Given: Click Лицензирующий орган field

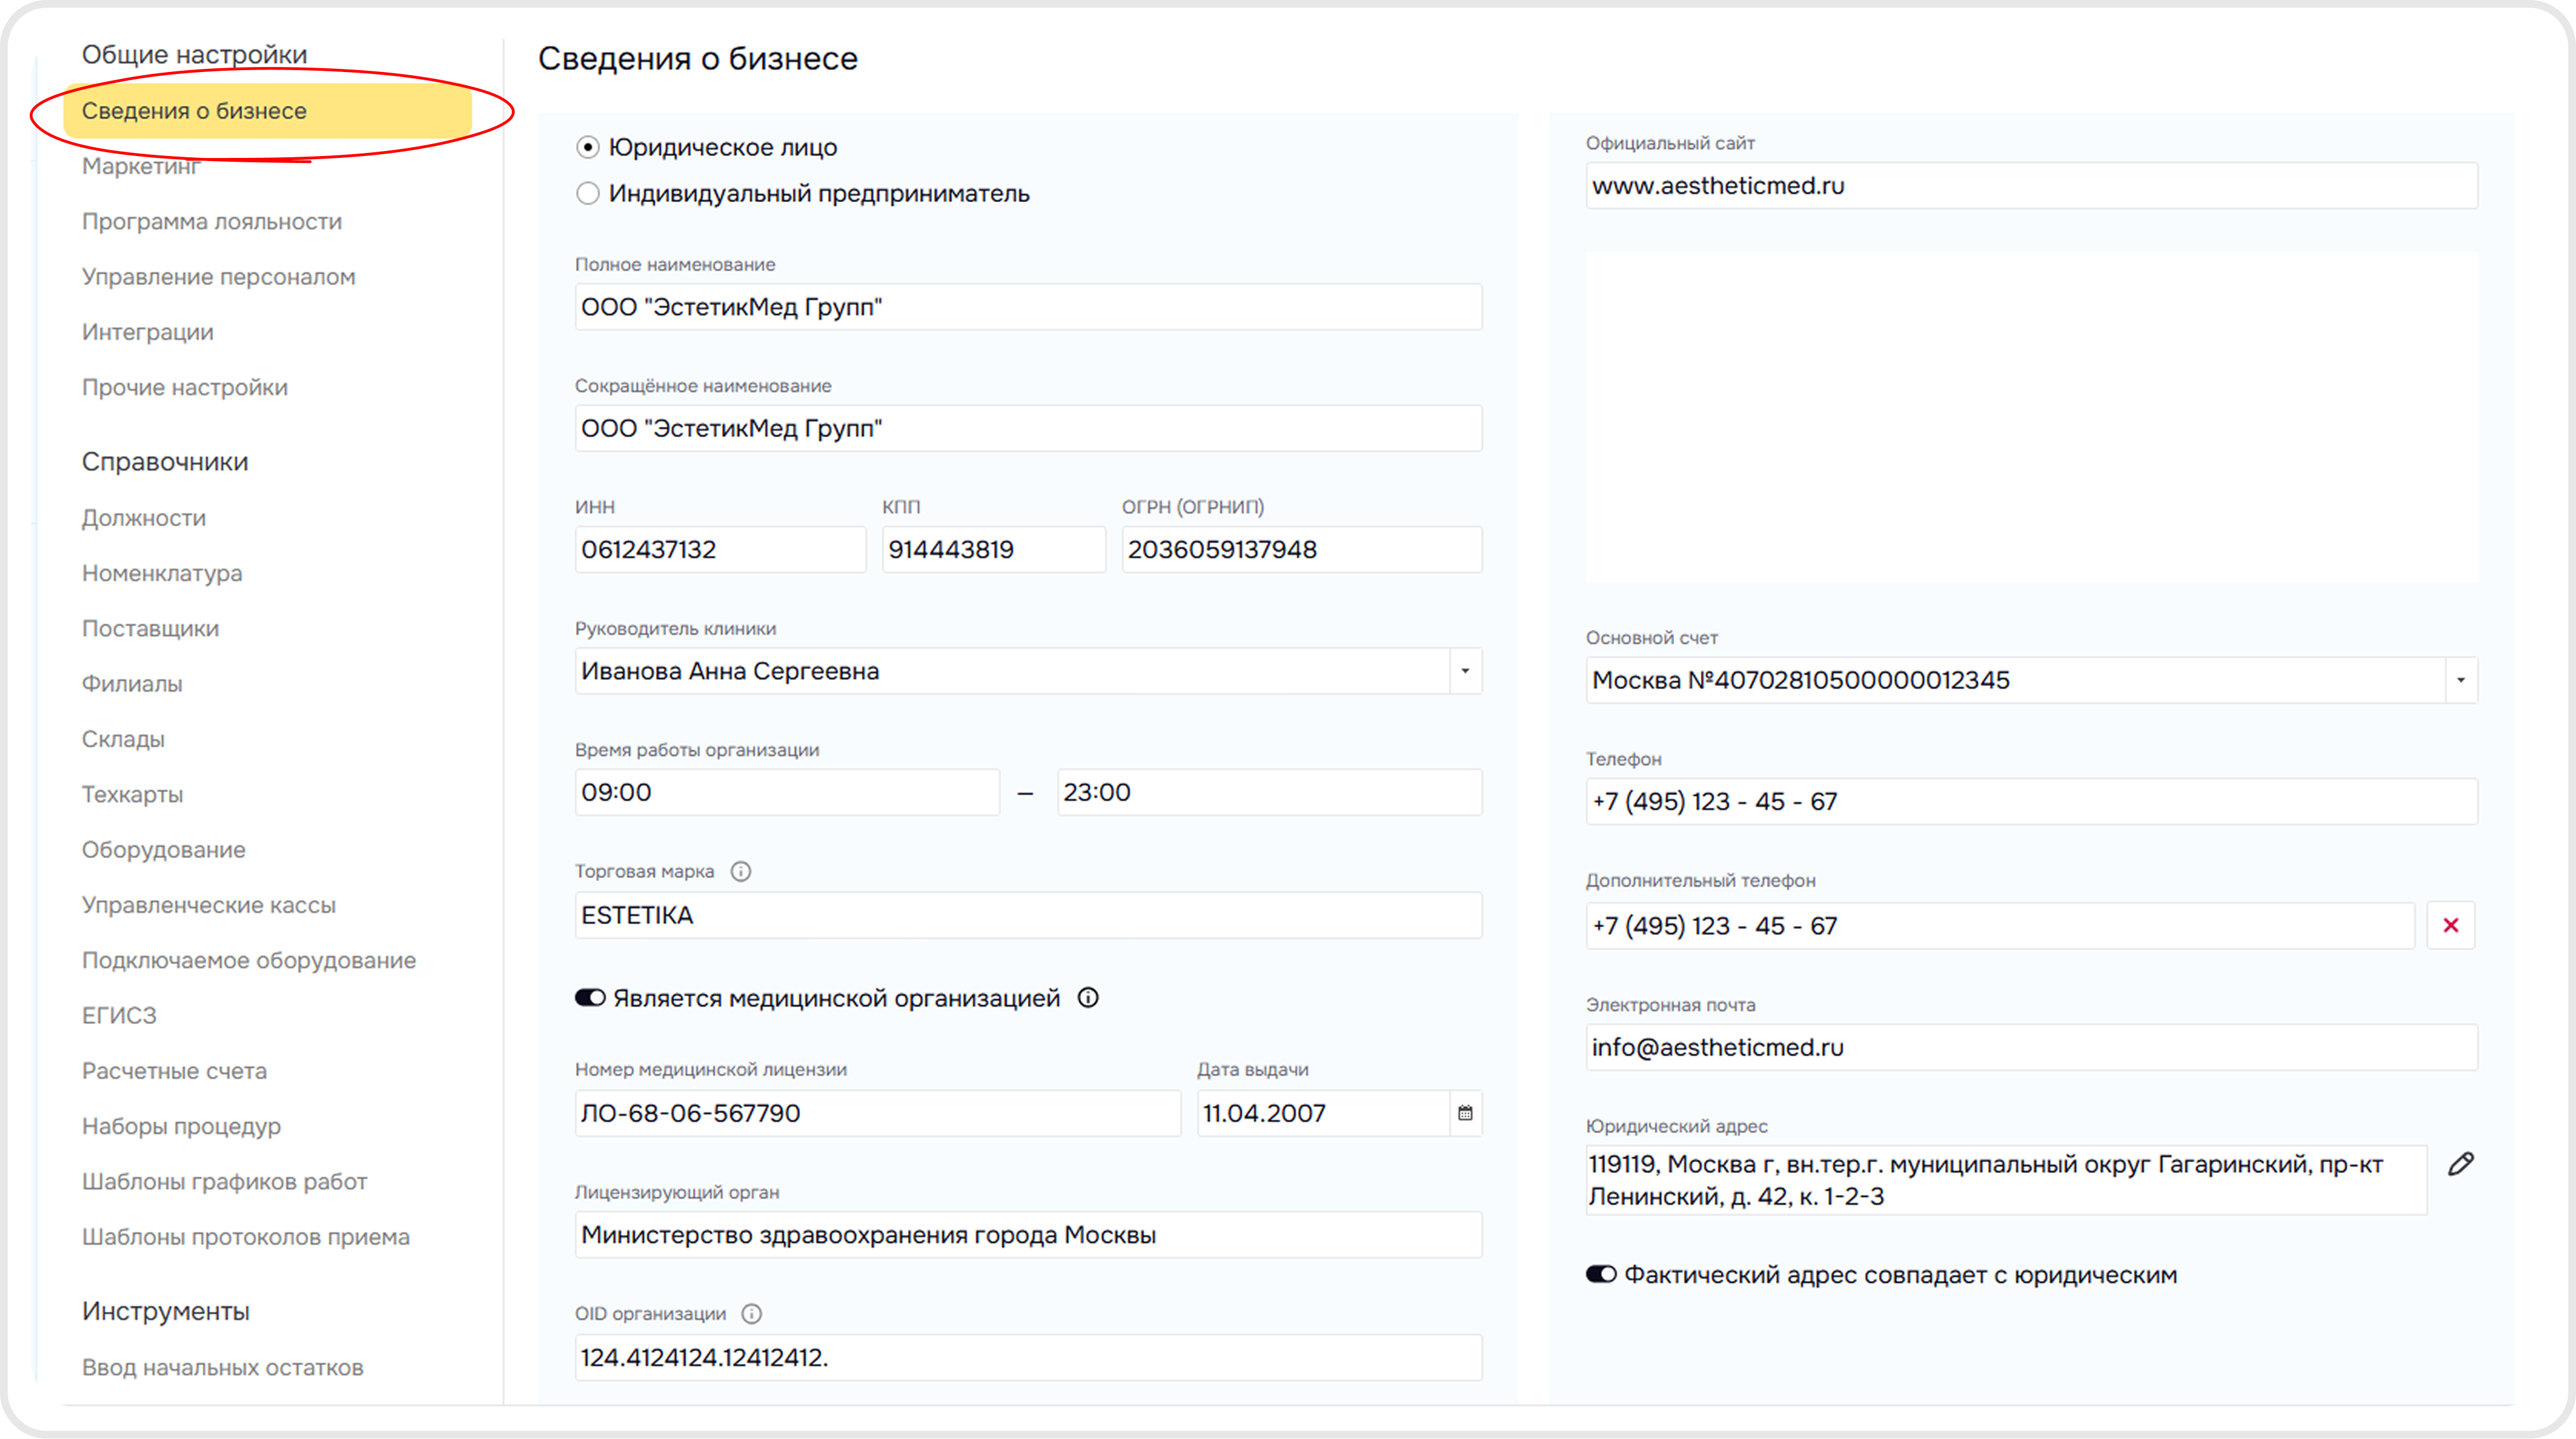Looking at the screenshot, I should [1028, 1235].
